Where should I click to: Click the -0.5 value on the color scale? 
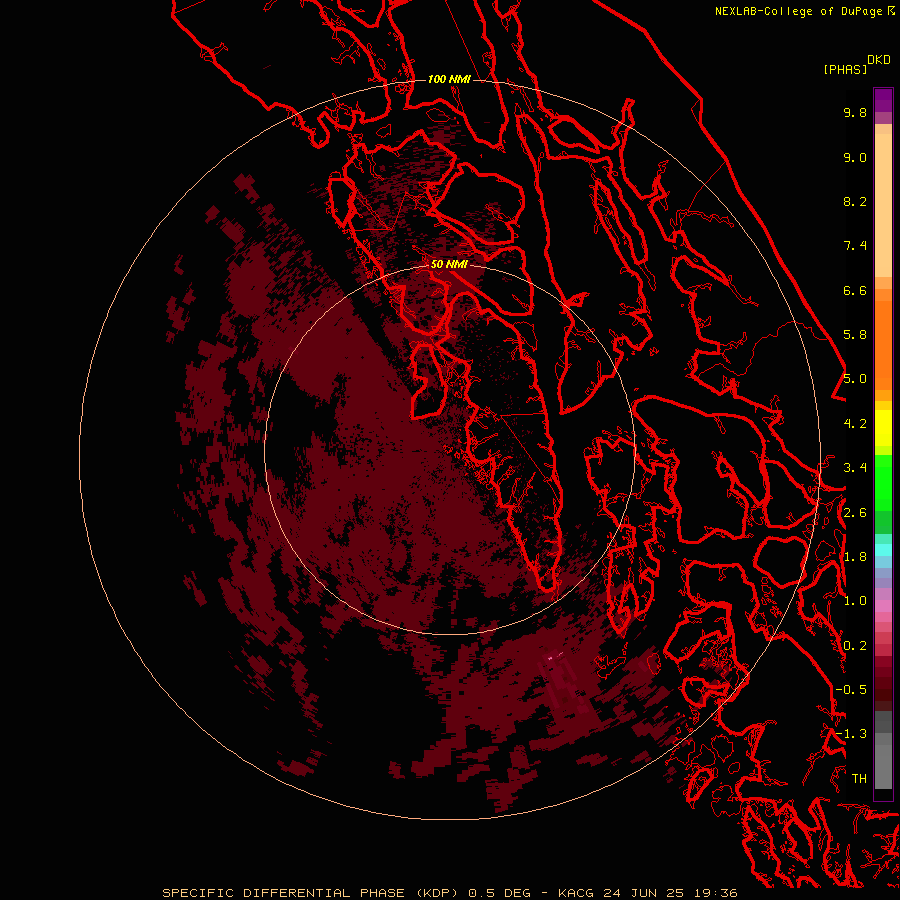pos(851,690)
